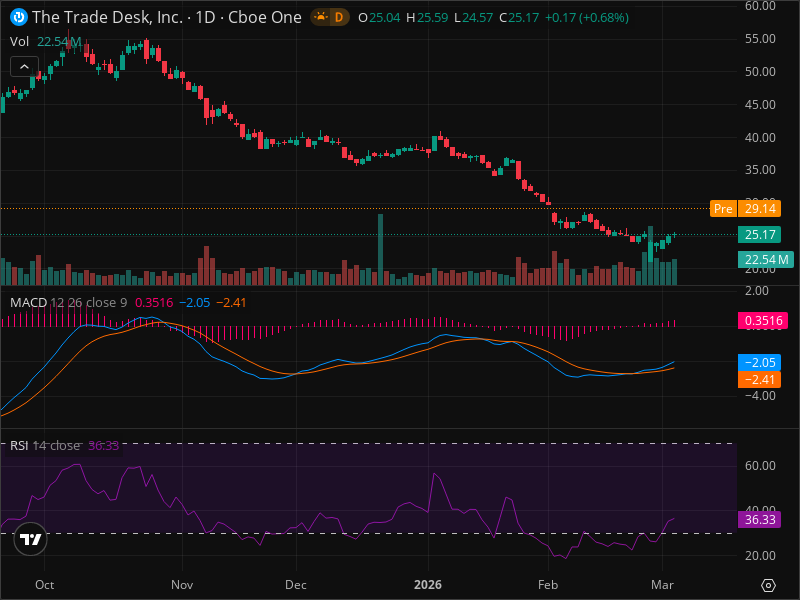This screenshot has width=800, height=600.
Task: Click the orange D data-delay badge
Action: point(339,18)
